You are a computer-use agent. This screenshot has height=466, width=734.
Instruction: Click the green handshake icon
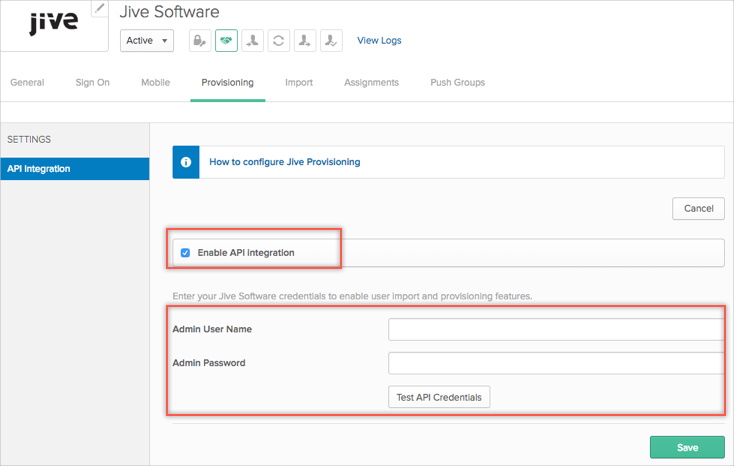tap(226, 41)
